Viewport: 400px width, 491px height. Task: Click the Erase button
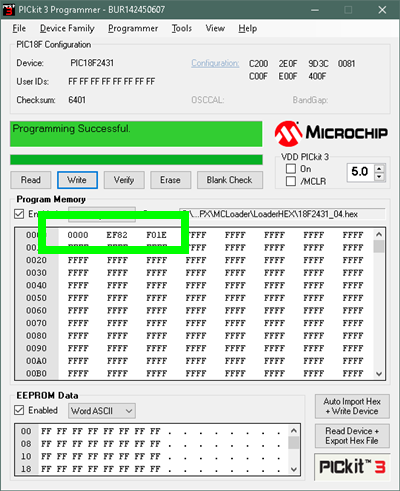(x=170, y=180)
